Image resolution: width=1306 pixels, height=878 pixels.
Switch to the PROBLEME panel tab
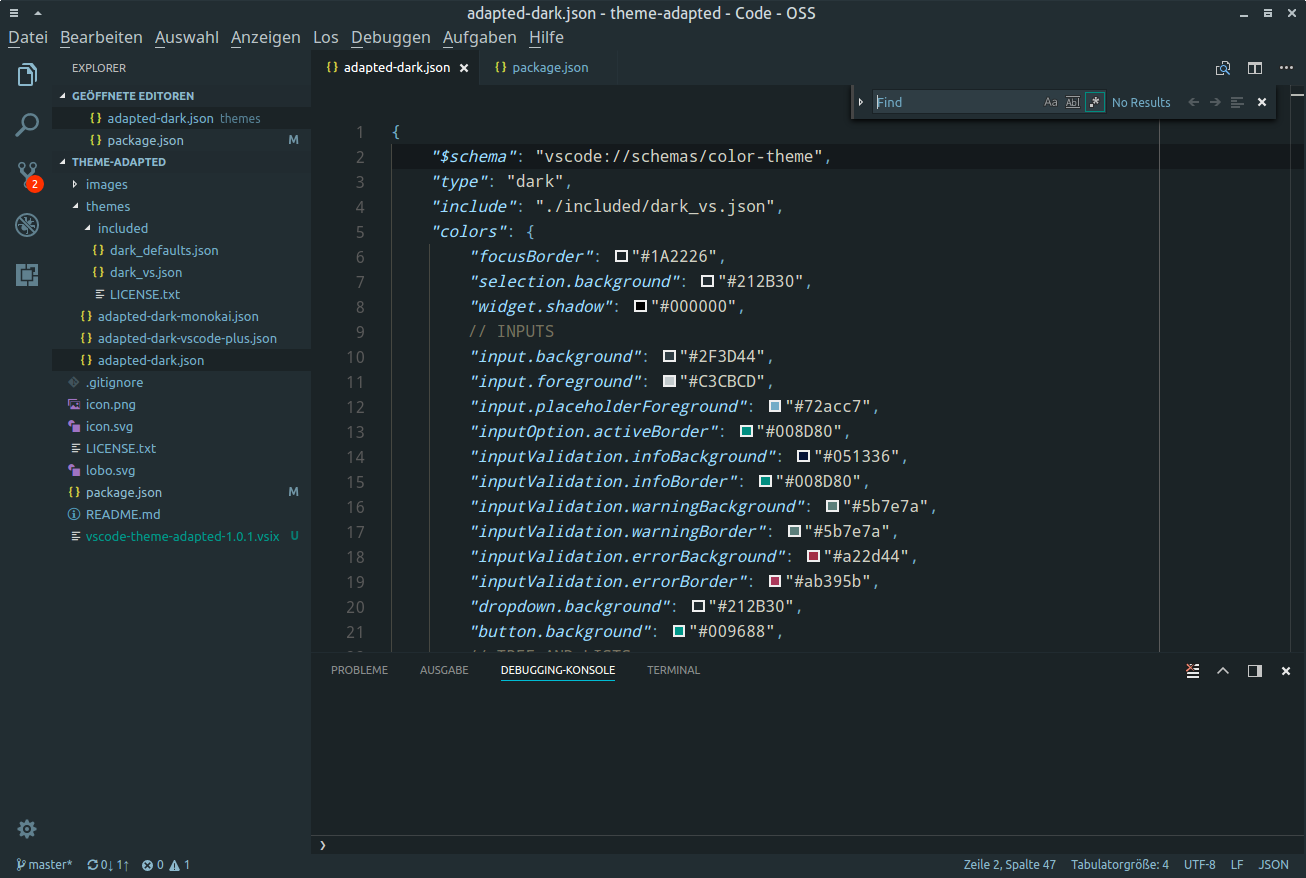coord(359,670)
